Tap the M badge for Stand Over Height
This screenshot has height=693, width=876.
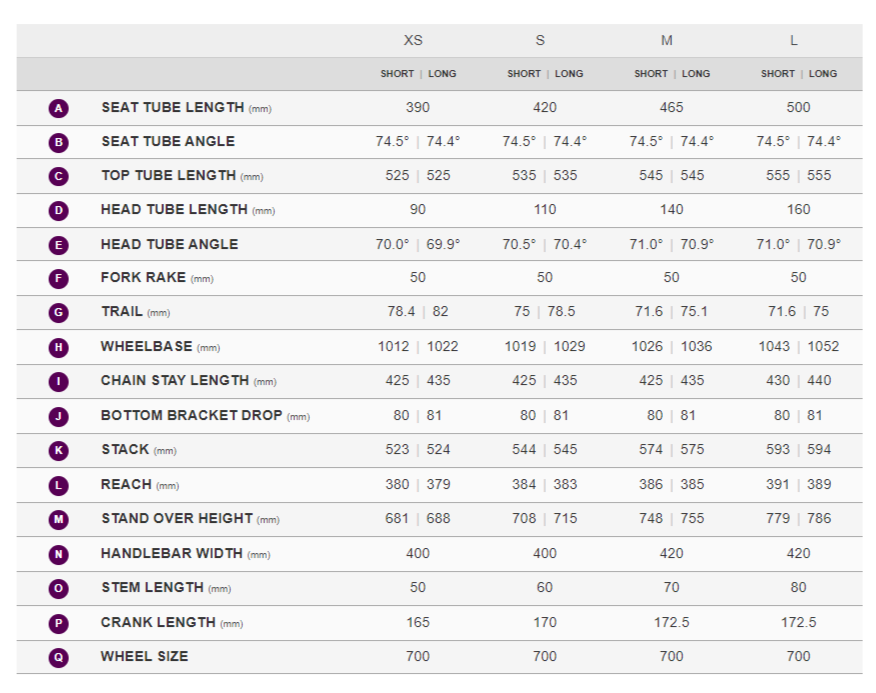tap(59, 519)
